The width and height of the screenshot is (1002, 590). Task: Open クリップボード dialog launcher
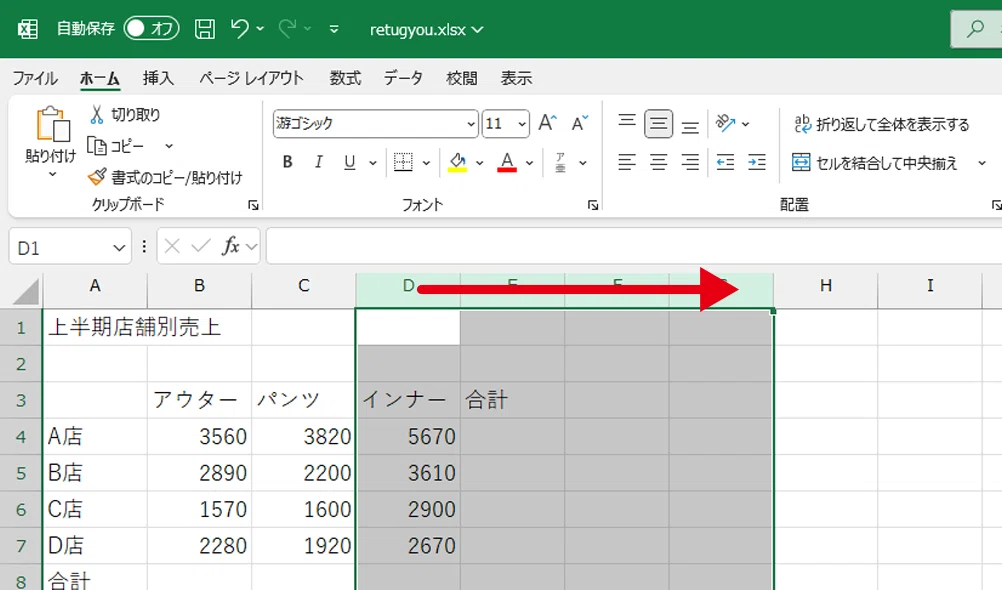pos(253,205)
